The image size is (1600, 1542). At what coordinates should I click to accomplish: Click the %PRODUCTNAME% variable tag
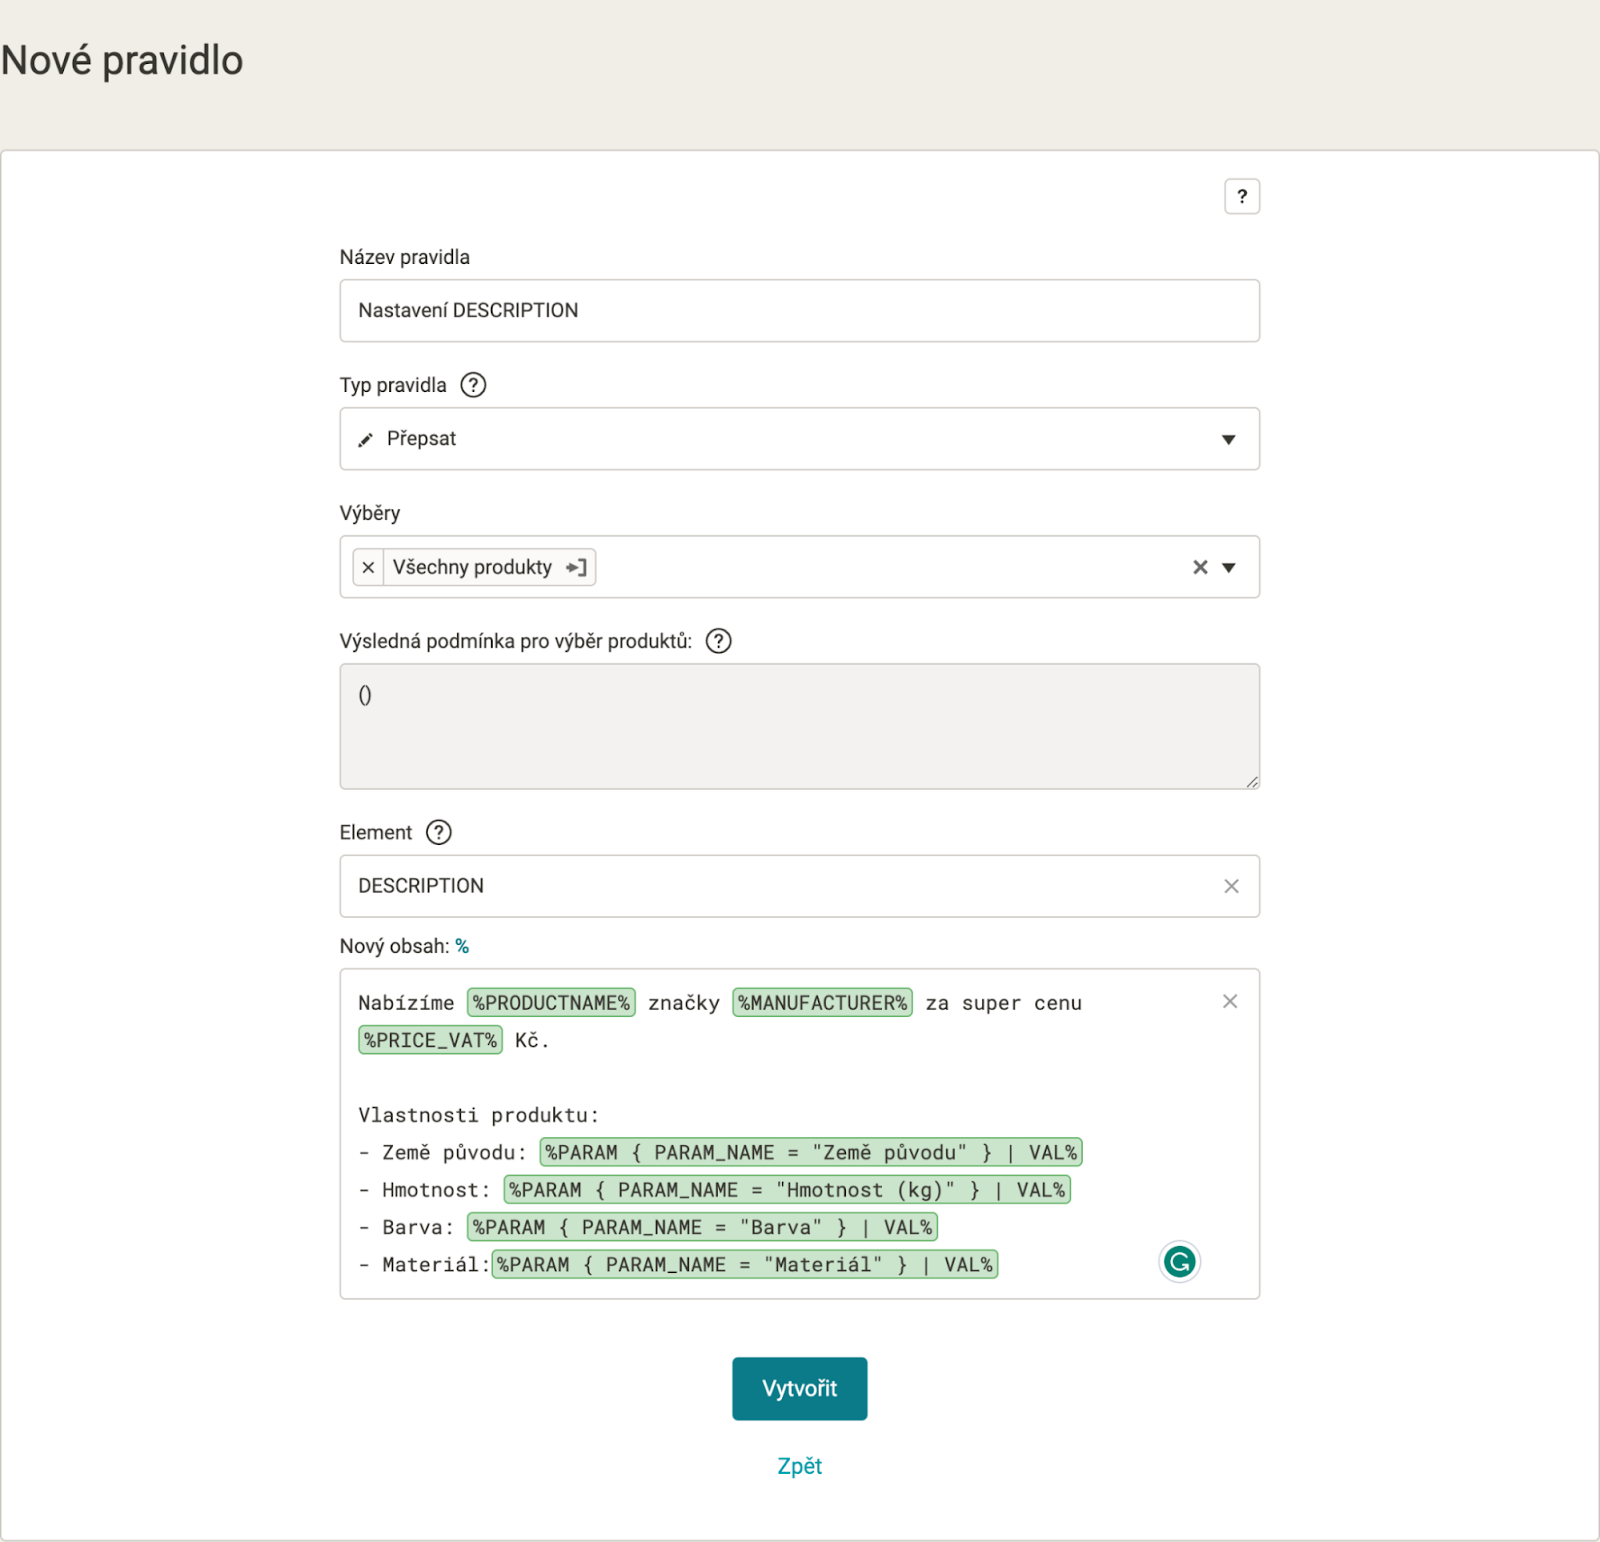pos(551,1003)
